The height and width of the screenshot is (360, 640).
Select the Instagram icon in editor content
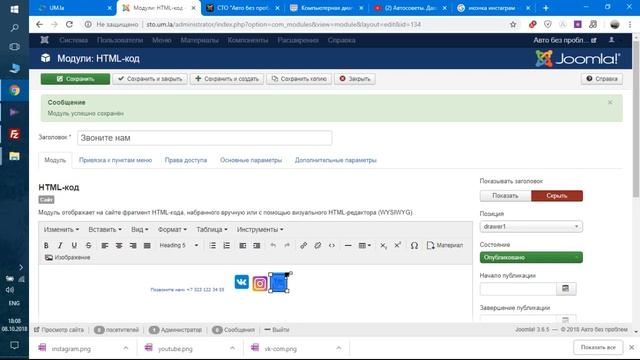[x=260, y=283]
